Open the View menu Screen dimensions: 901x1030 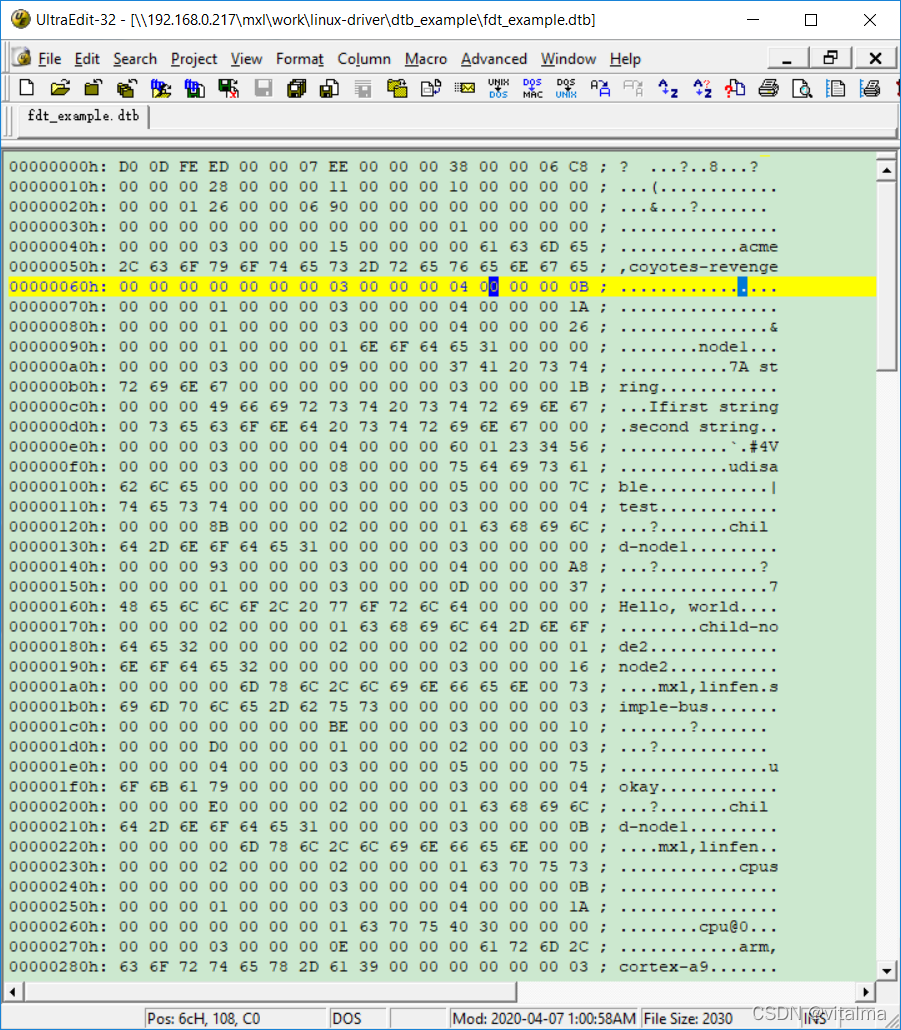(x=246, y=59)
